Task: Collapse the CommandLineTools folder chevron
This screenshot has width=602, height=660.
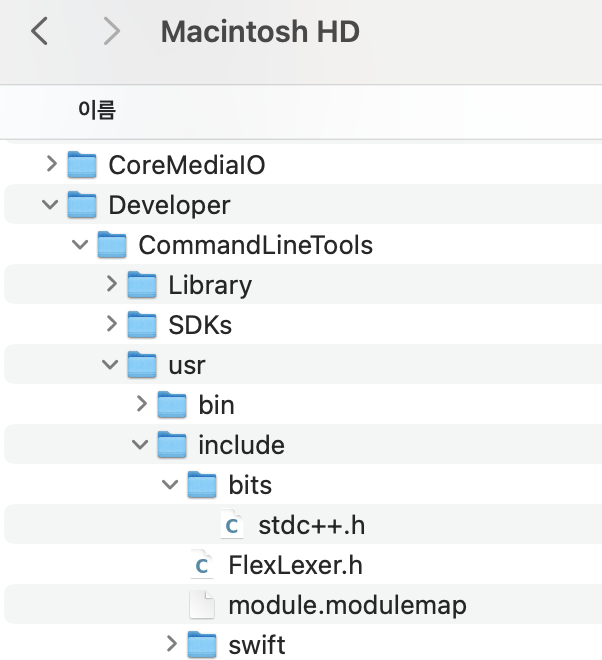Action: pyautogui.click(x=80, y=245)
